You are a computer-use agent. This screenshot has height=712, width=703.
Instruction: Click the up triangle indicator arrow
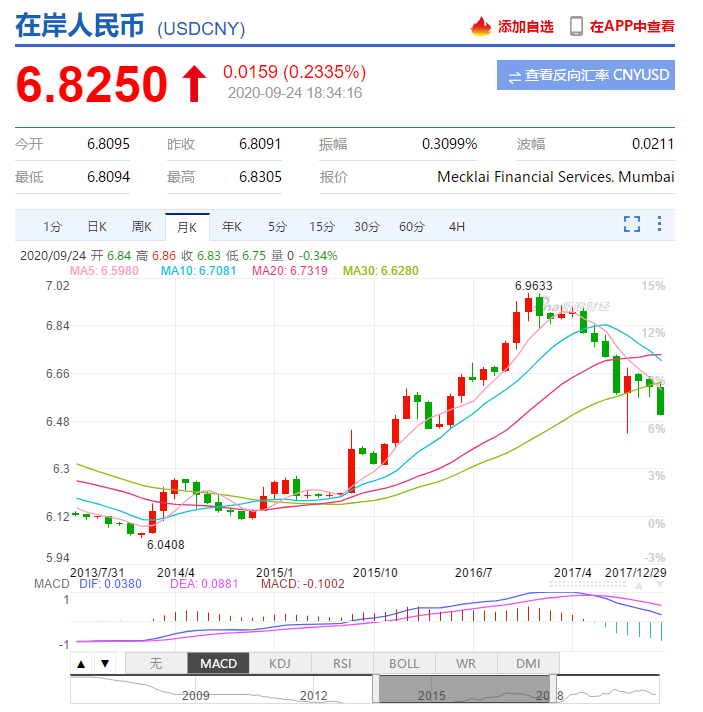[82, 663]
